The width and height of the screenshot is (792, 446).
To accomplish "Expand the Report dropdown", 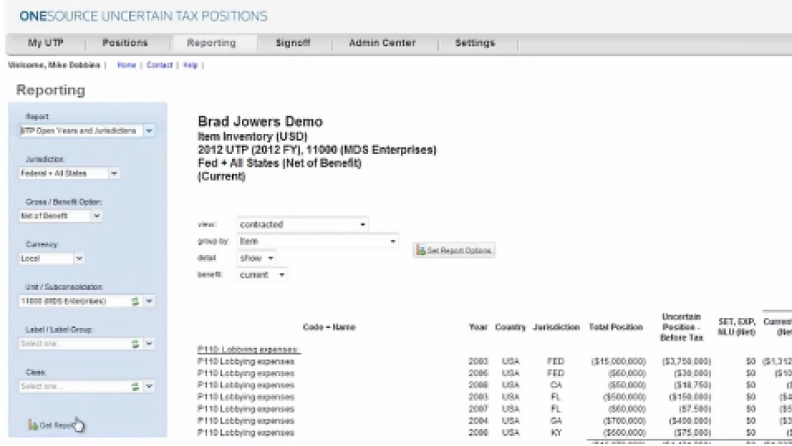I will click(149, 131).
